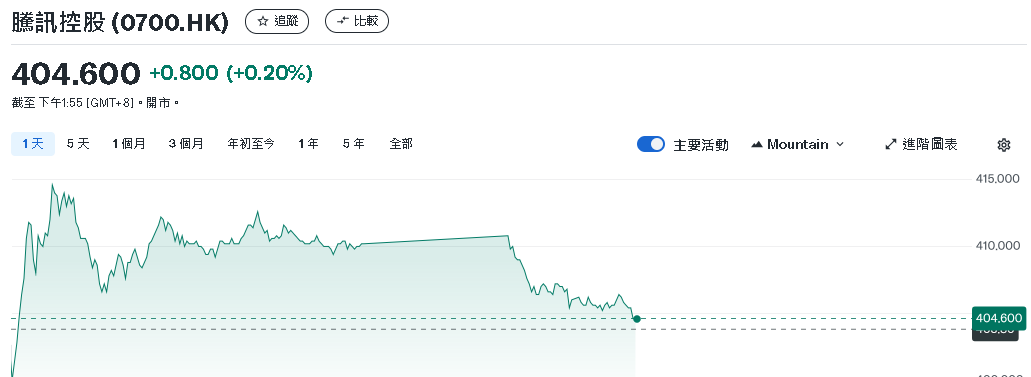This screenshot has width=1031, height=377.
Task: Click the compare arrows icon beside 比較
Action: pos(343,22)
